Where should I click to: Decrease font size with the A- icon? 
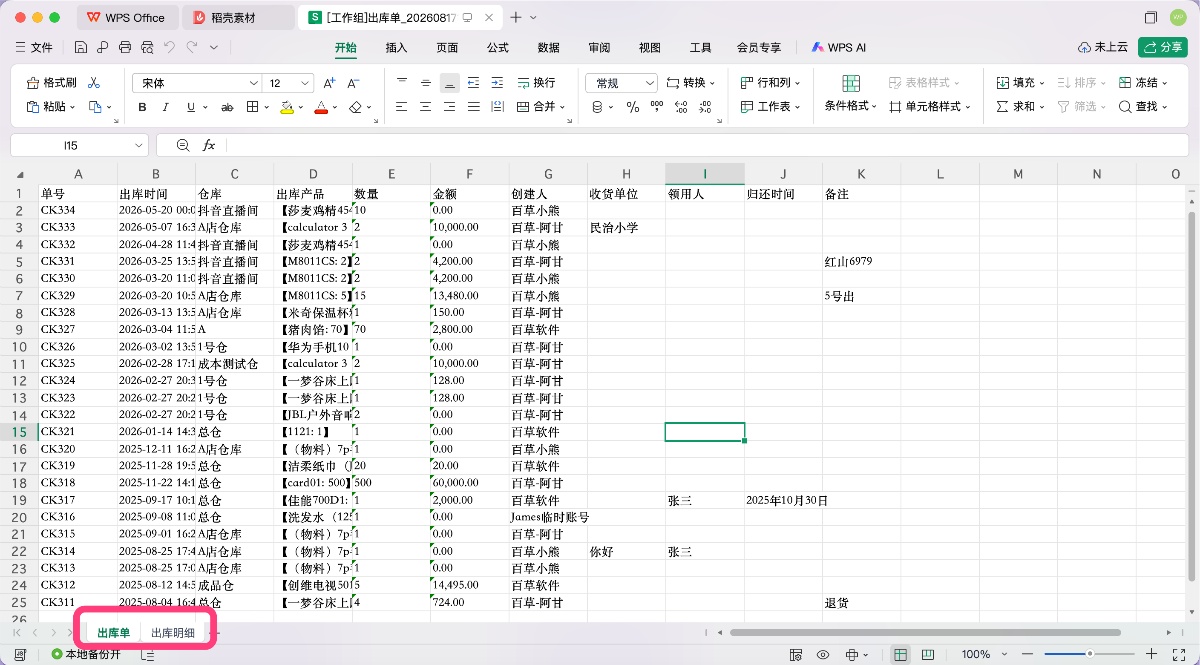click(353, 83)
